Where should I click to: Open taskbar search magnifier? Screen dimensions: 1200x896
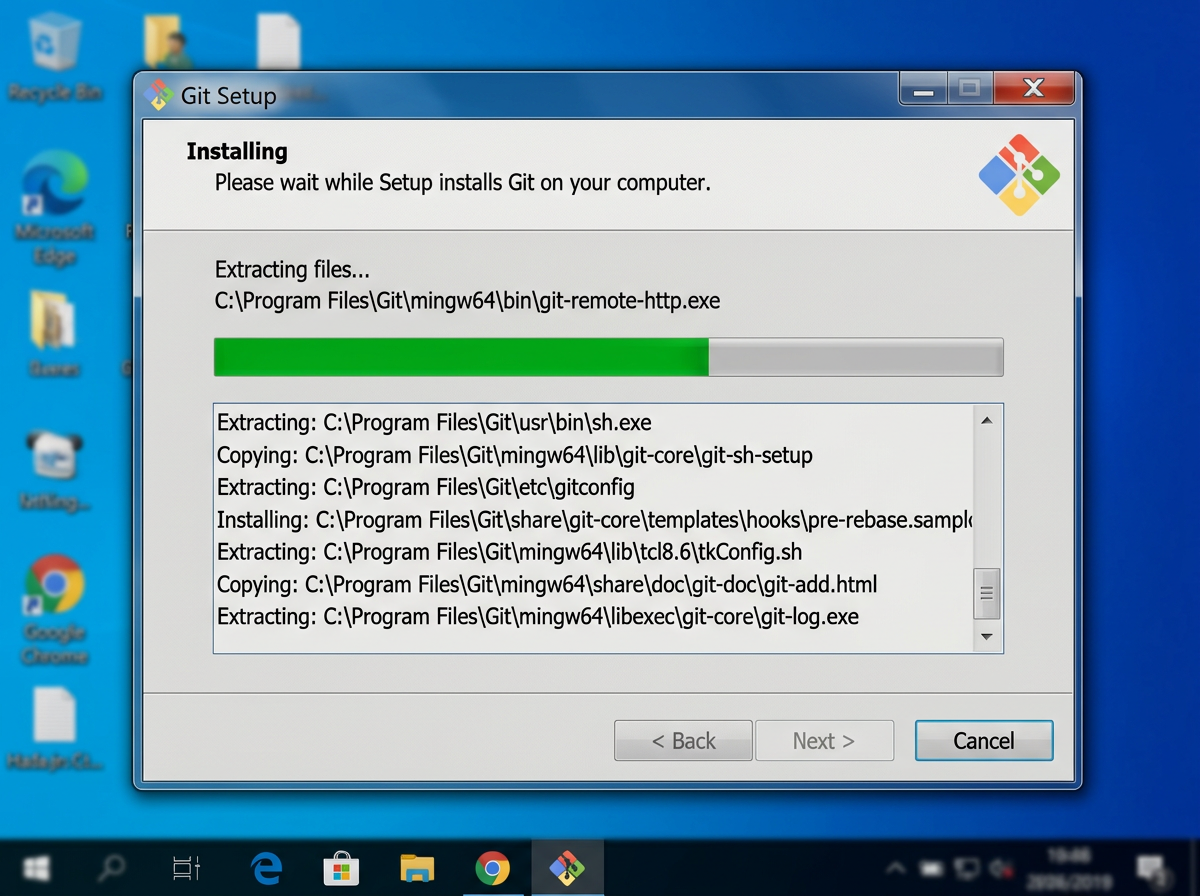[x=111, y=868]
